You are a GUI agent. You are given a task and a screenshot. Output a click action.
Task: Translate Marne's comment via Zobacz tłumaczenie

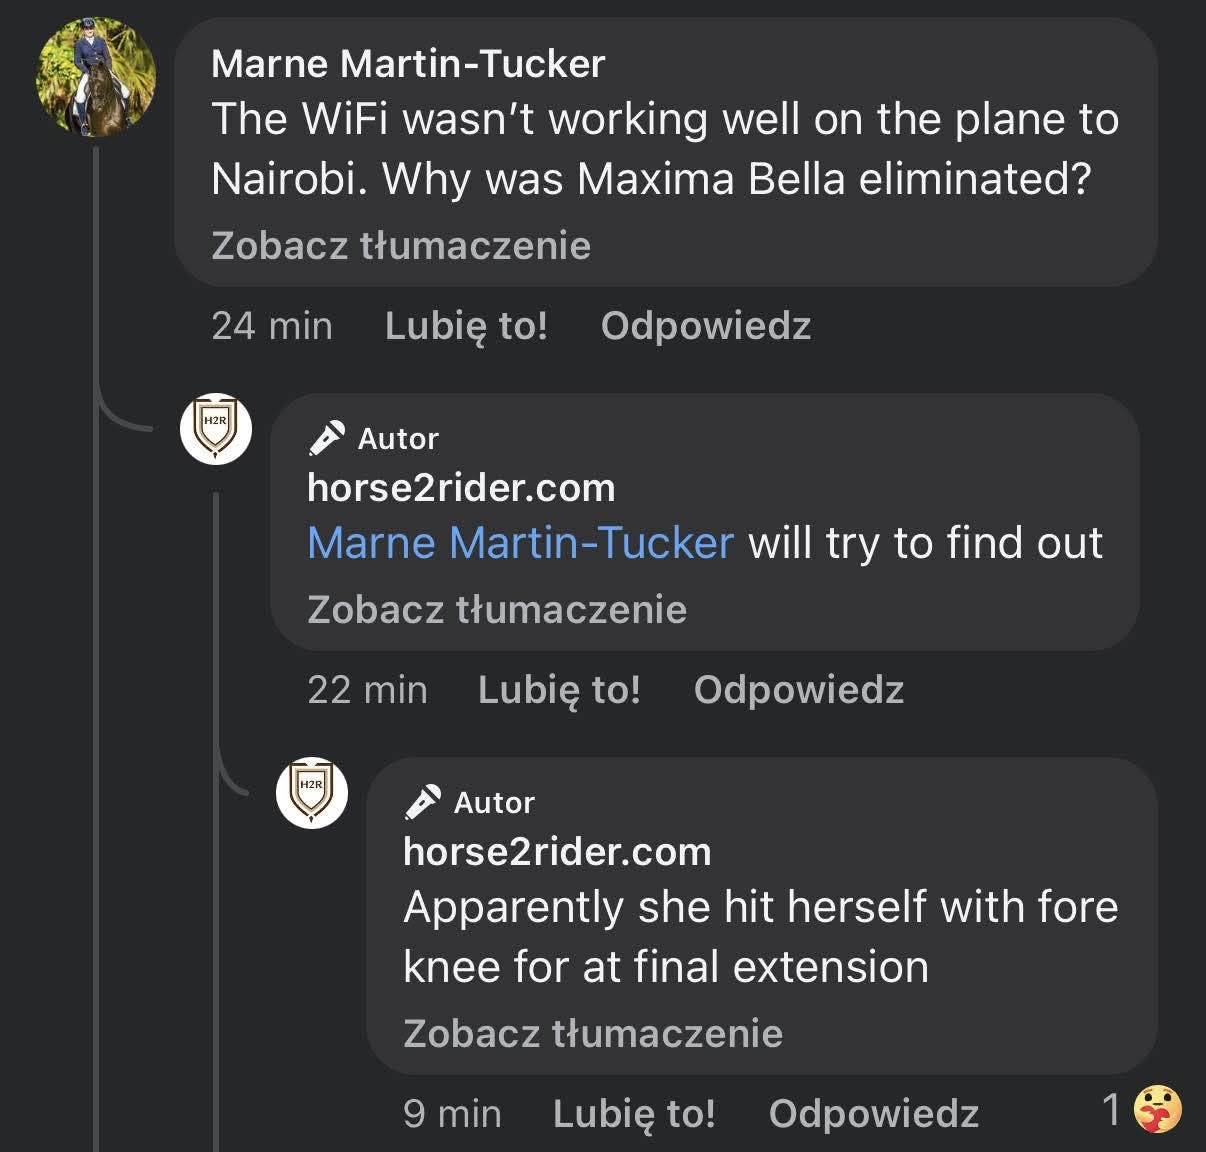click(401, 245)
